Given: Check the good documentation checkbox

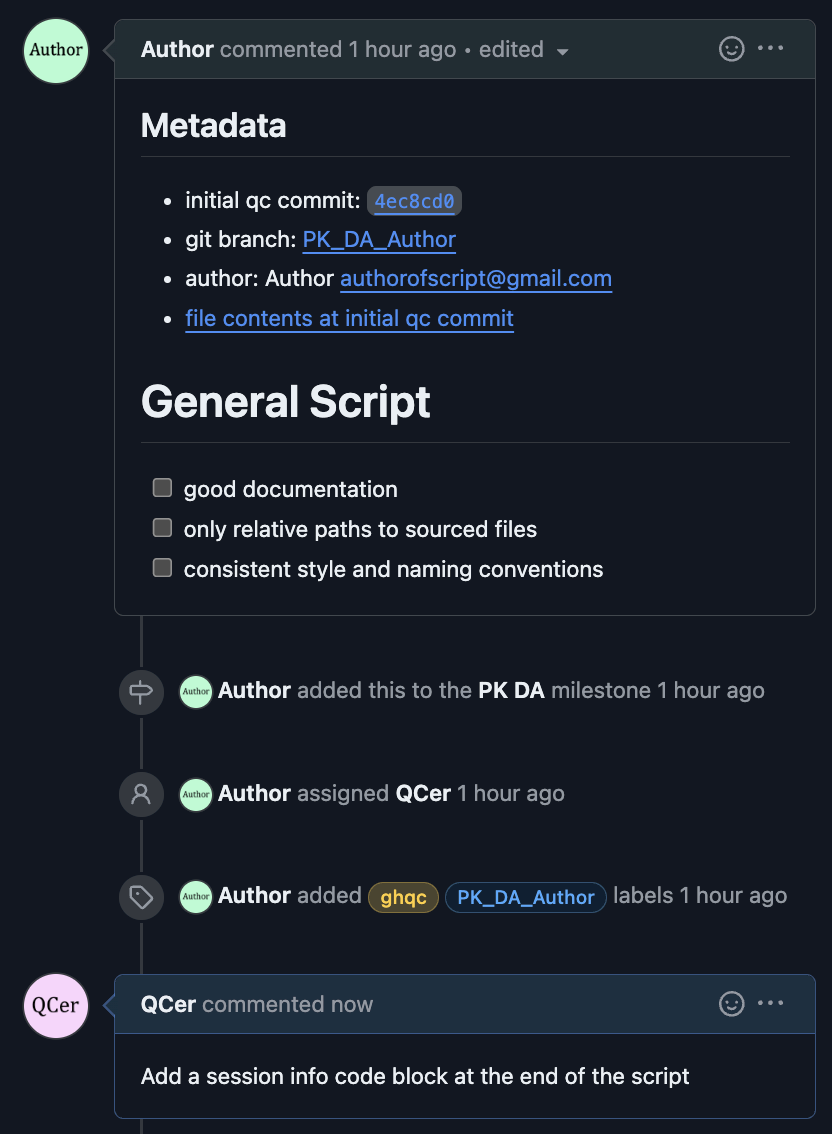Looking at the screenshot, I should [162, 487].
